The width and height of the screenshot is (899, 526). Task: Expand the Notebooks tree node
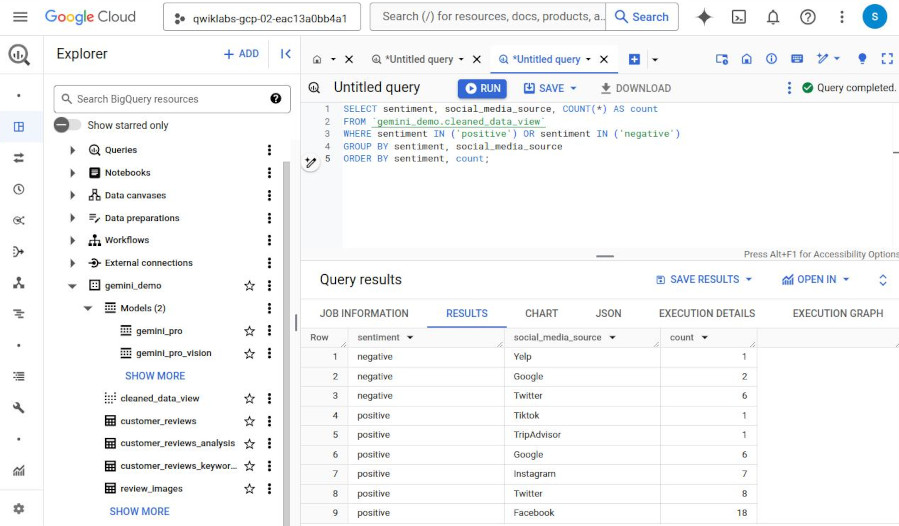point(72,173)
